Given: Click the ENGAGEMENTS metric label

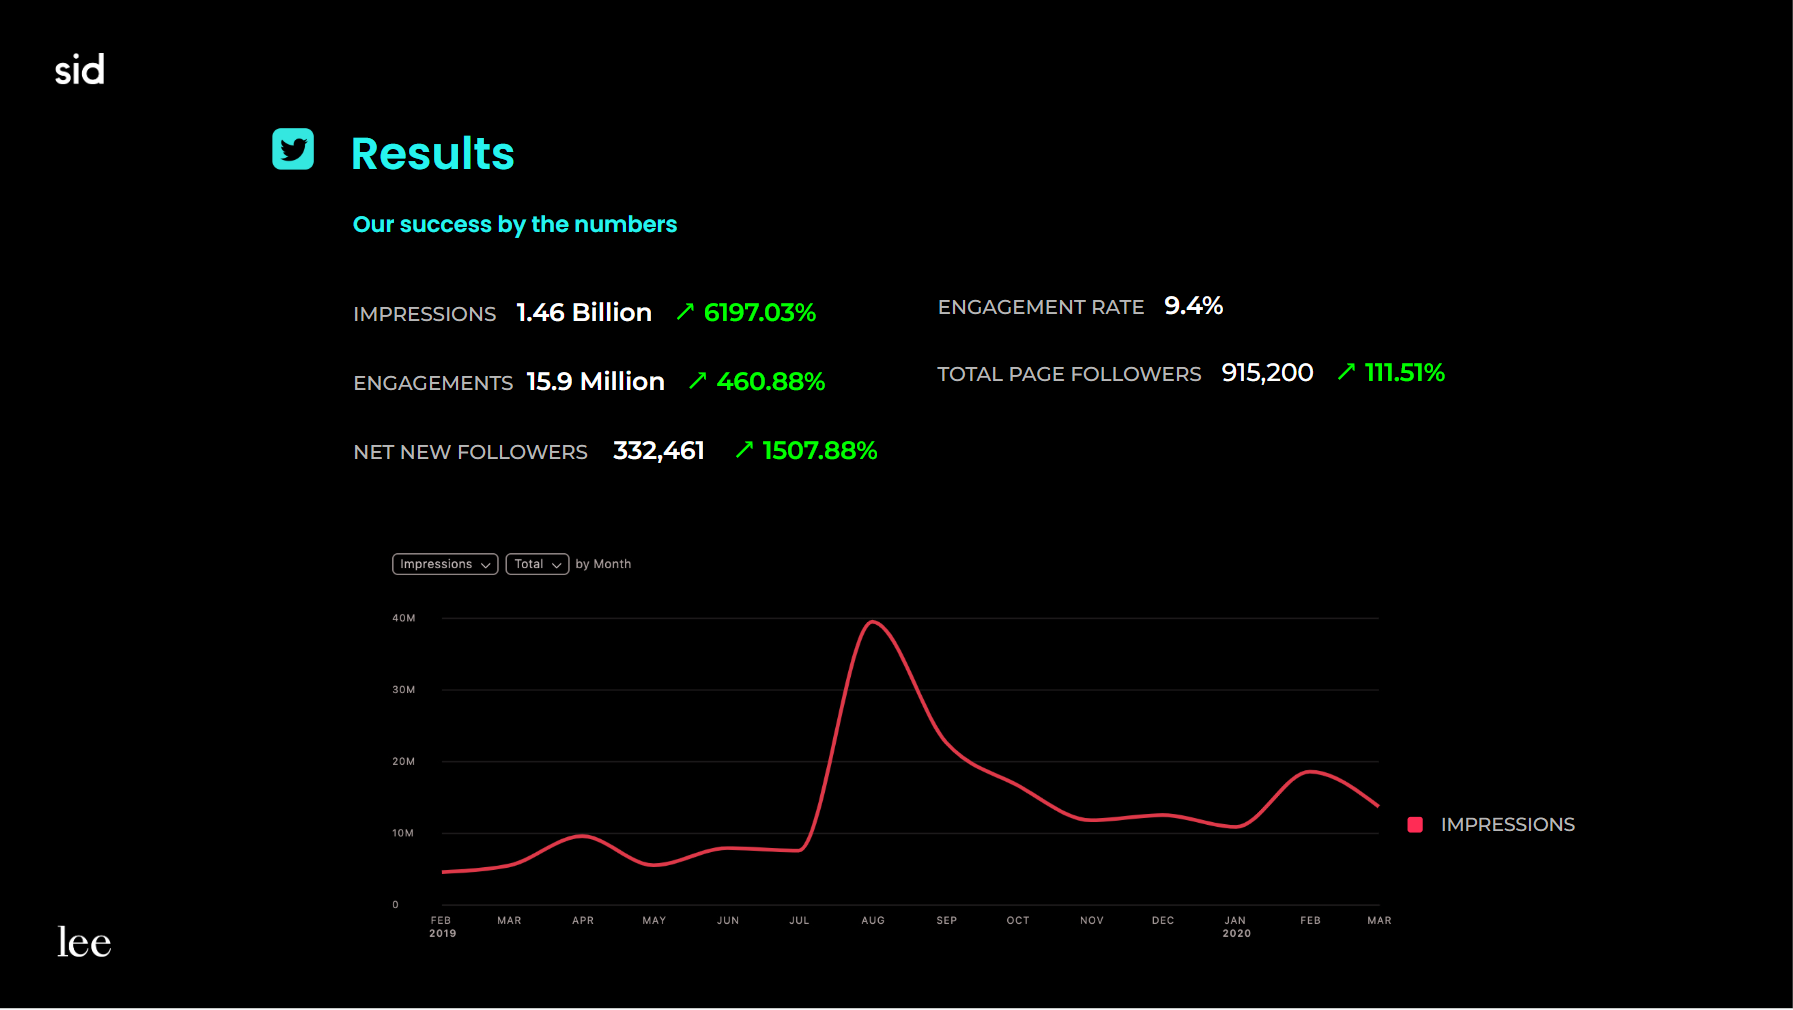Looking at the screenshot, I should (433, 383).
